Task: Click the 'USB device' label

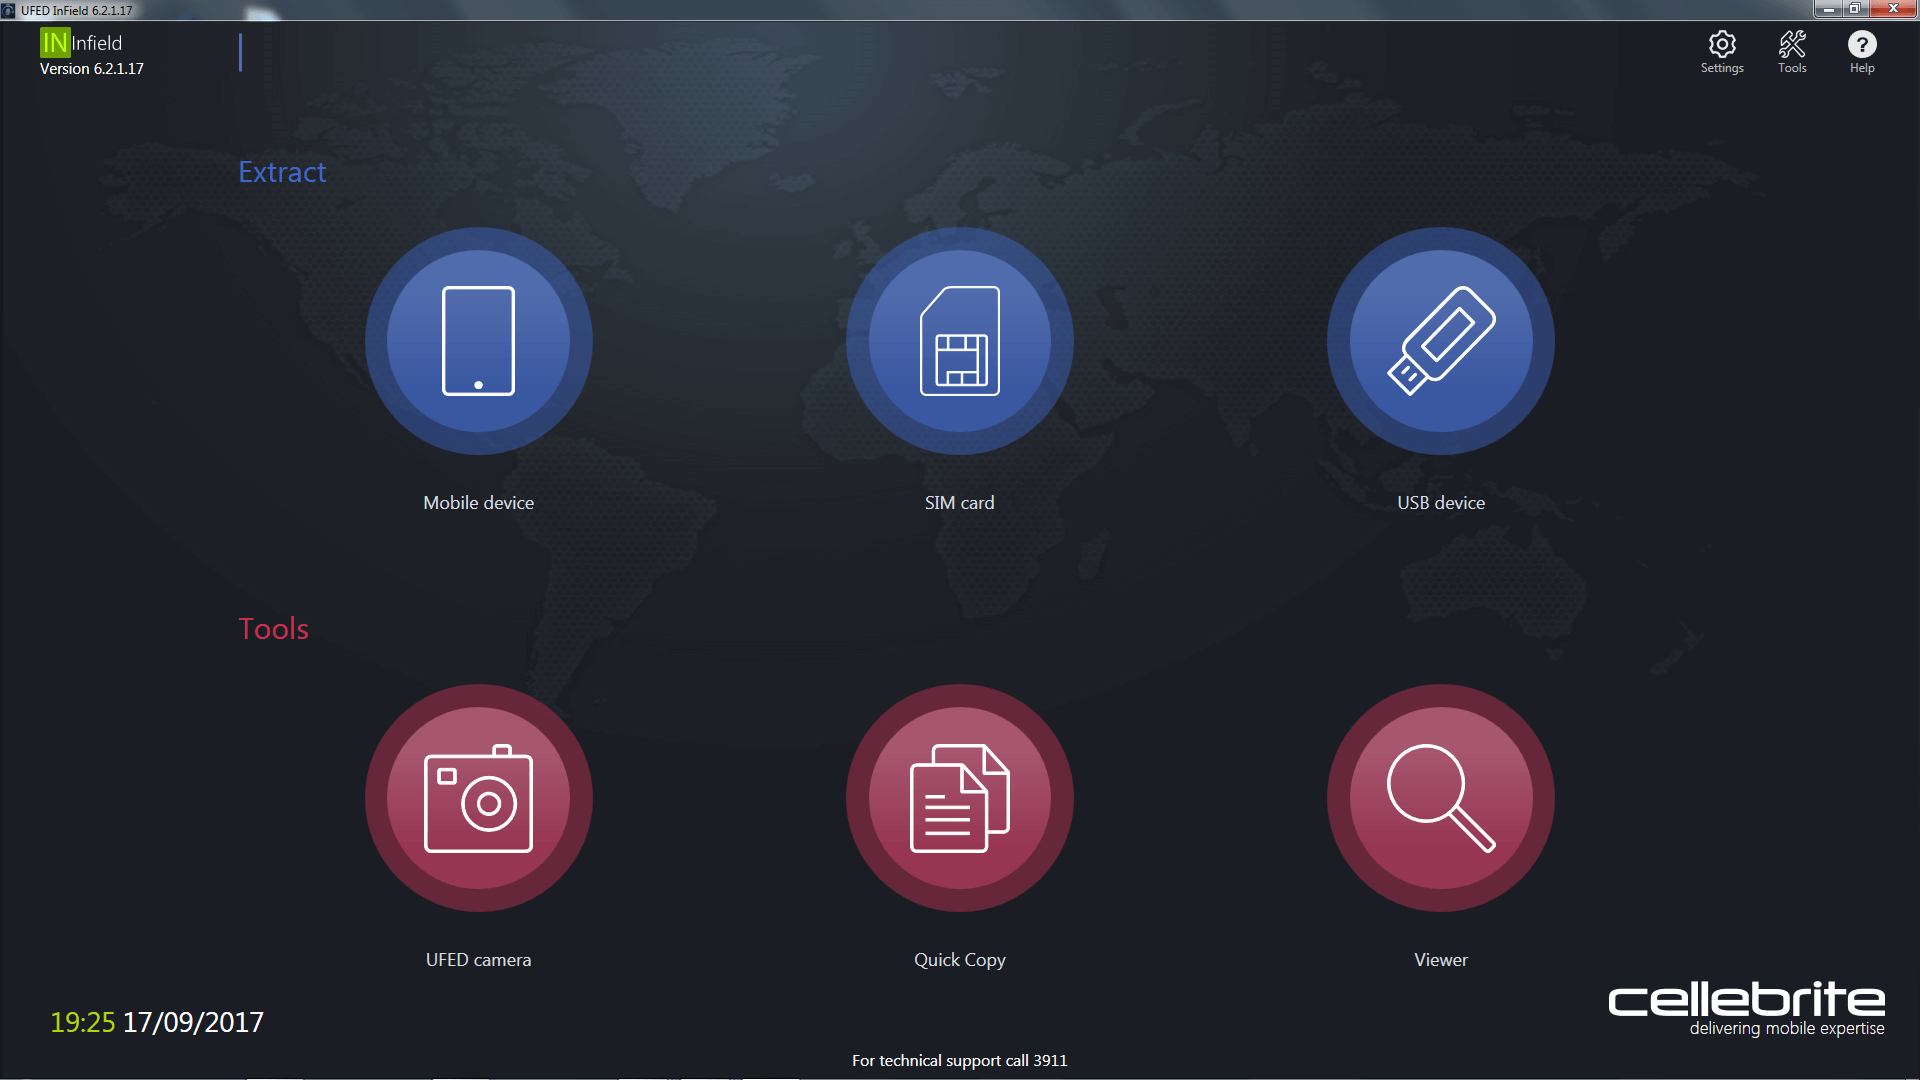Action: pos(1440,503)
